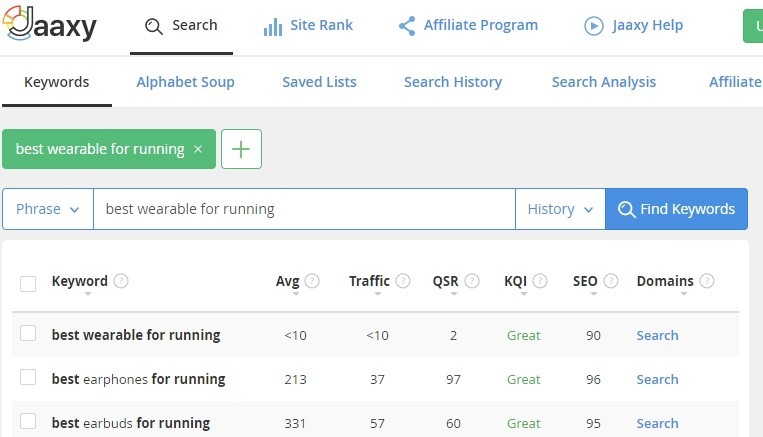763x437 pixels.
Task: Click the QSR value 97
Action: 453,379
